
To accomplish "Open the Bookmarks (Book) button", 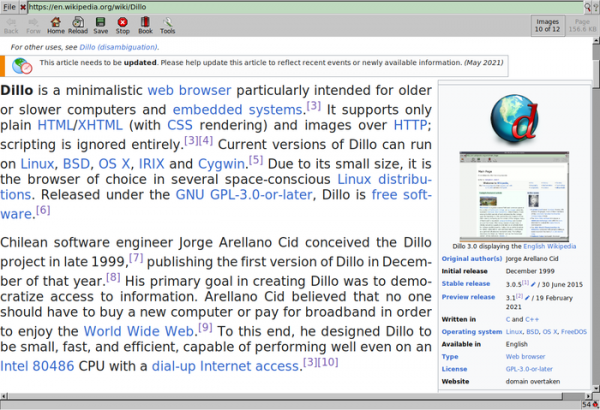I will (145, 25).
